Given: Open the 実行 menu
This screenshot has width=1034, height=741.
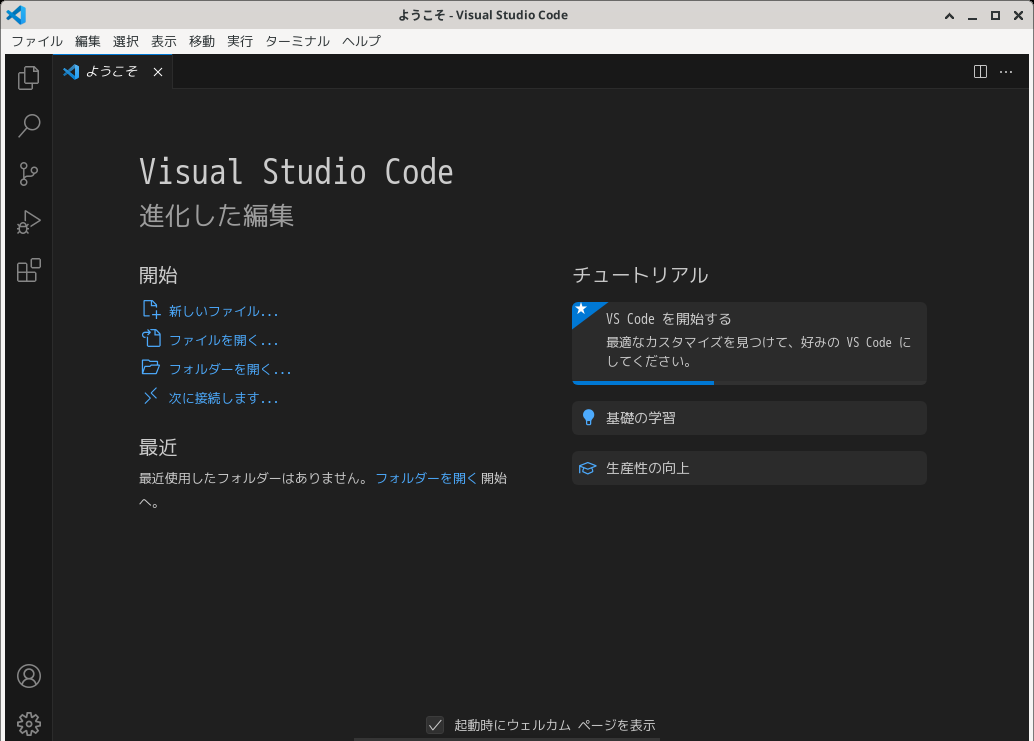Looking at the screenshot, I should (240, 41).
